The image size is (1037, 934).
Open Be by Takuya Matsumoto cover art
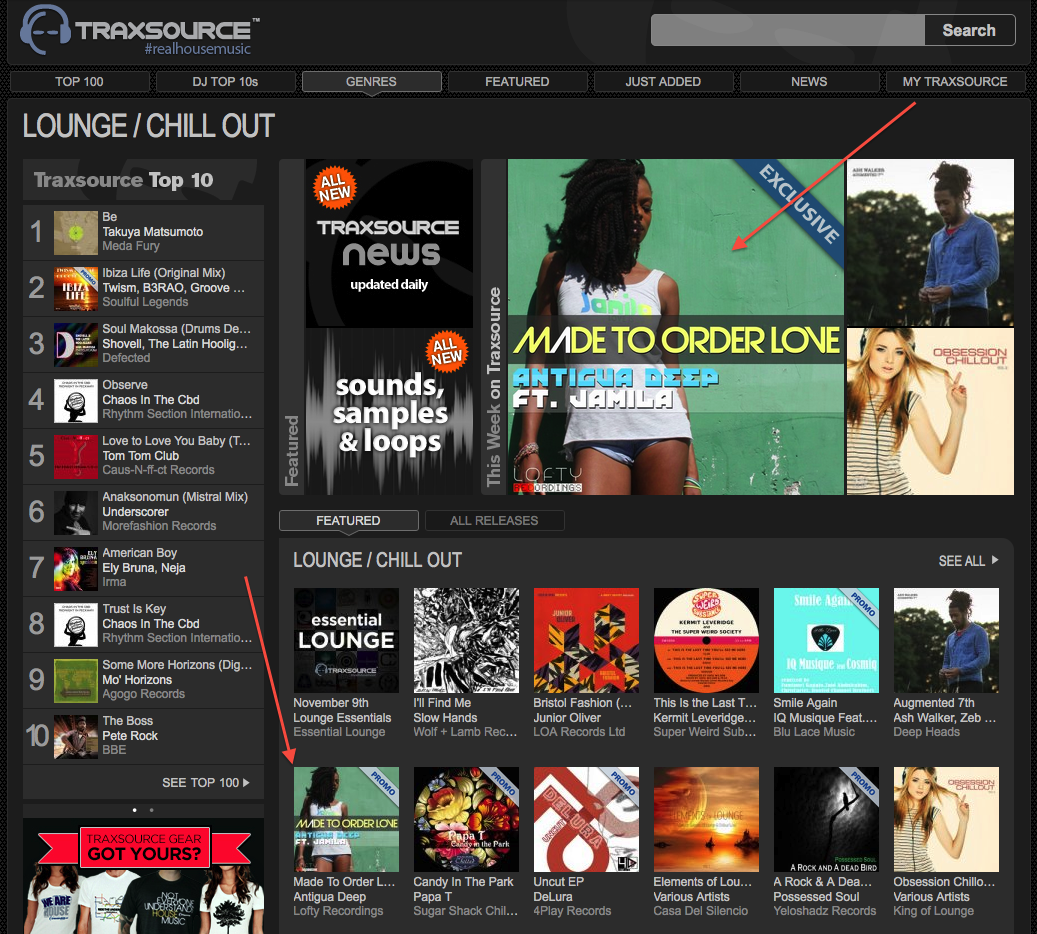click(76, 233)
